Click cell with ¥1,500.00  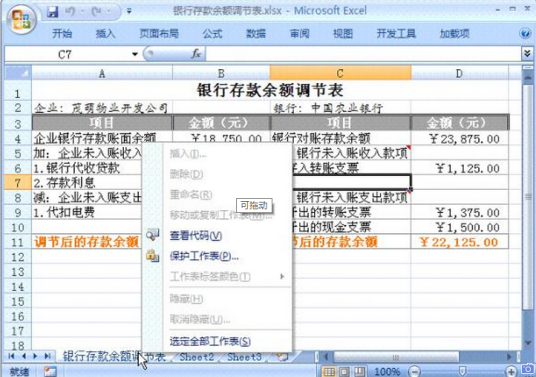[x=459, y=227]
